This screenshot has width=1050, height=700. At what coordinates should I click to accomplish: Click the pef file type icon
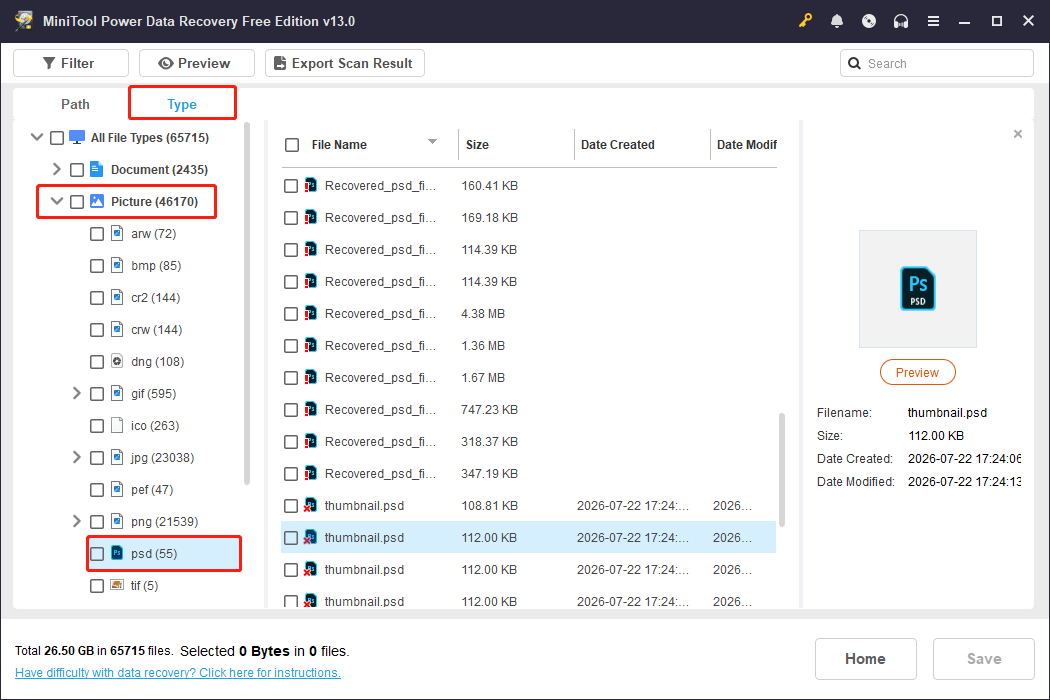(117, 490)
